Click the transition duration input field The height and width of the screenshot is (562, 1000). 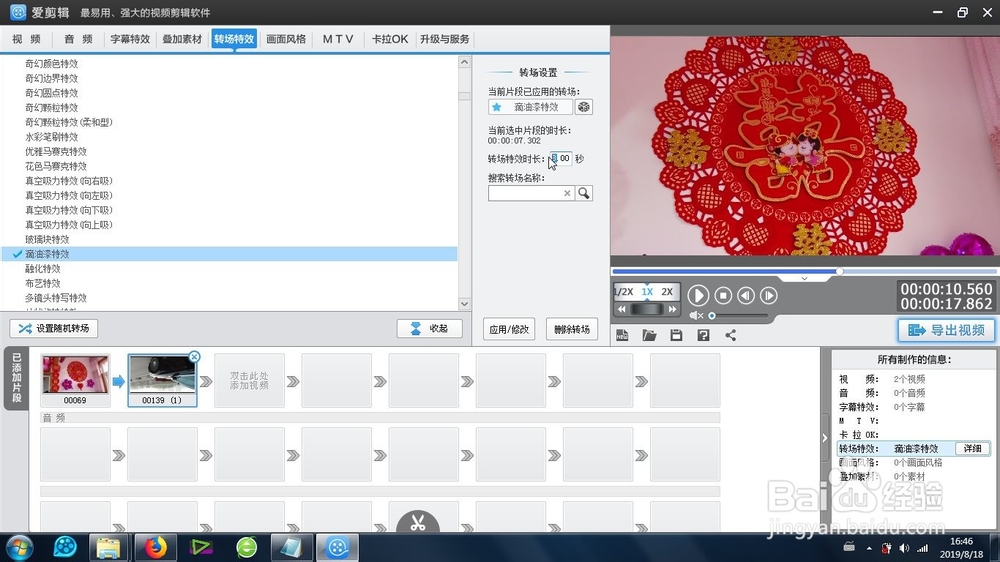coord(561,158)
